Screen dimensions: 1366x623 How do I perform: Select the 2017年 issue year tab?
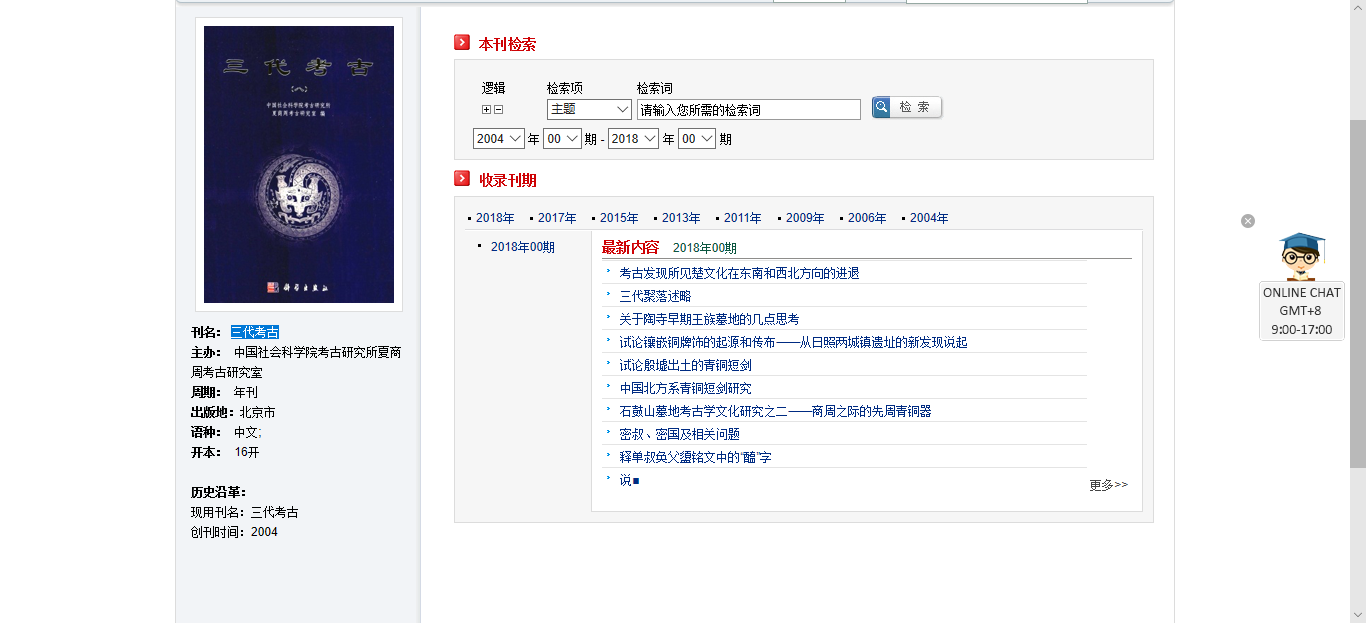557,218
